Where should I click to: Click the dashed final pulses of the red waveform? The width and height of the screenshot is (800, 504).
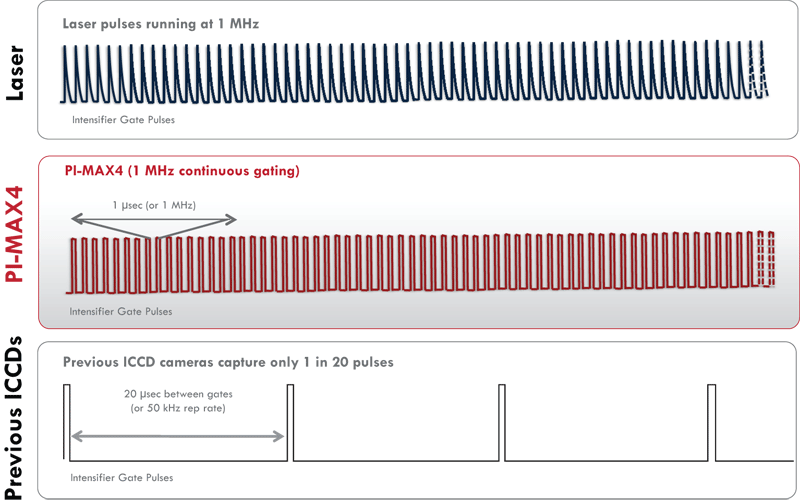(x=766, y=259)
